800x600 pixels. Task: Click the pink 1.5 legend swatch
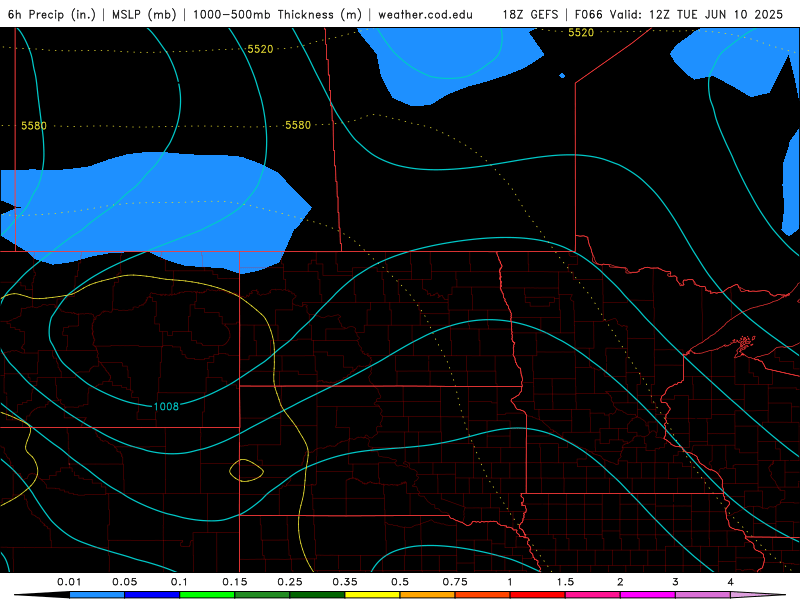pos(593,595)
